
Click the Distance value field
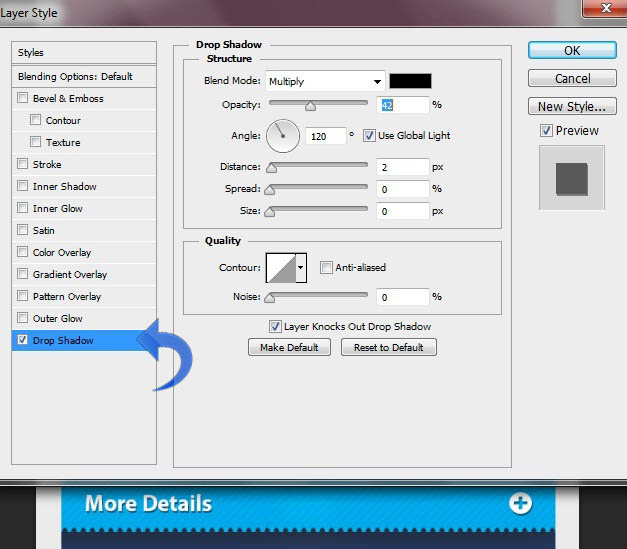(x=403, y=167)
